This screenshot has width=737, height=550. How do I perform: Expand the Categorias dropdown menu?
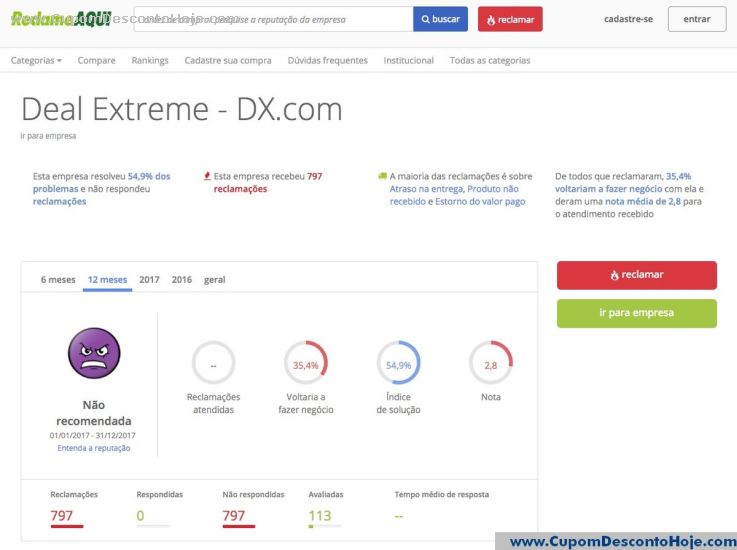[36, 60]
